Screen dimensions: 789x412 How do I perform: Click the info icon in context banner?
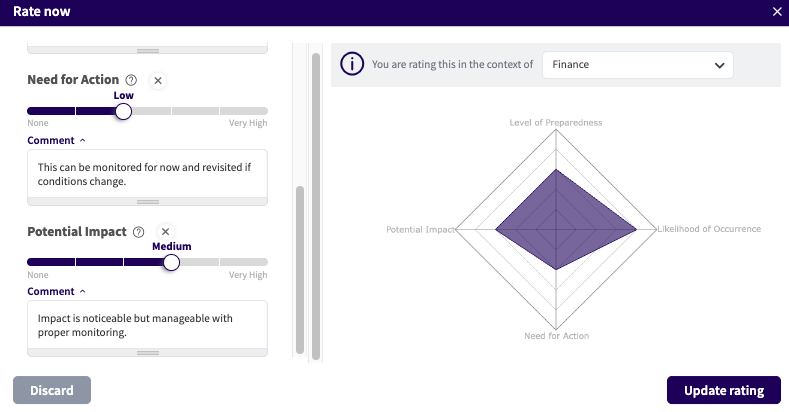coord(351,64)
